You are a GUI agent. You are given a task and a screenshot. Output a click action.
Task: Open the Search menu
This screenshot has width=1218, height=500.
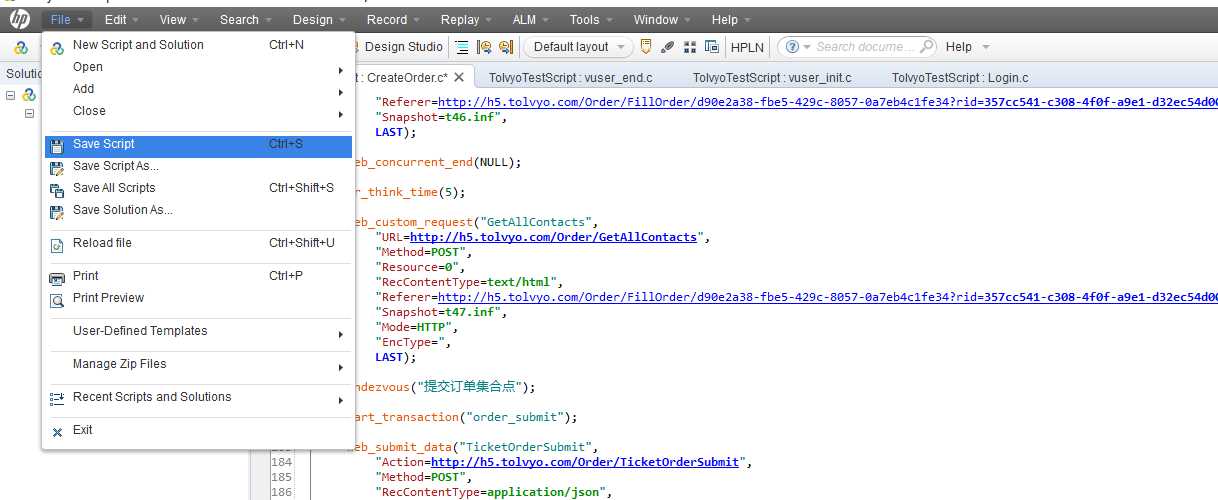(x=247, y=19)
